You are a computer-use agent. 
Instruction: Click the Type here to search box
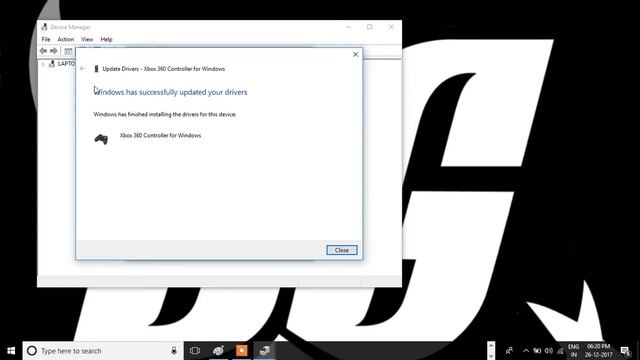(x=103, y=351)
